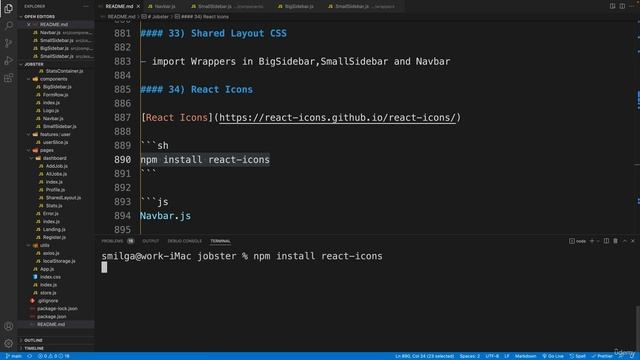This screenshot has height=360, width=640.
Task: Expand the Outline section
Action: pos(33,340)
